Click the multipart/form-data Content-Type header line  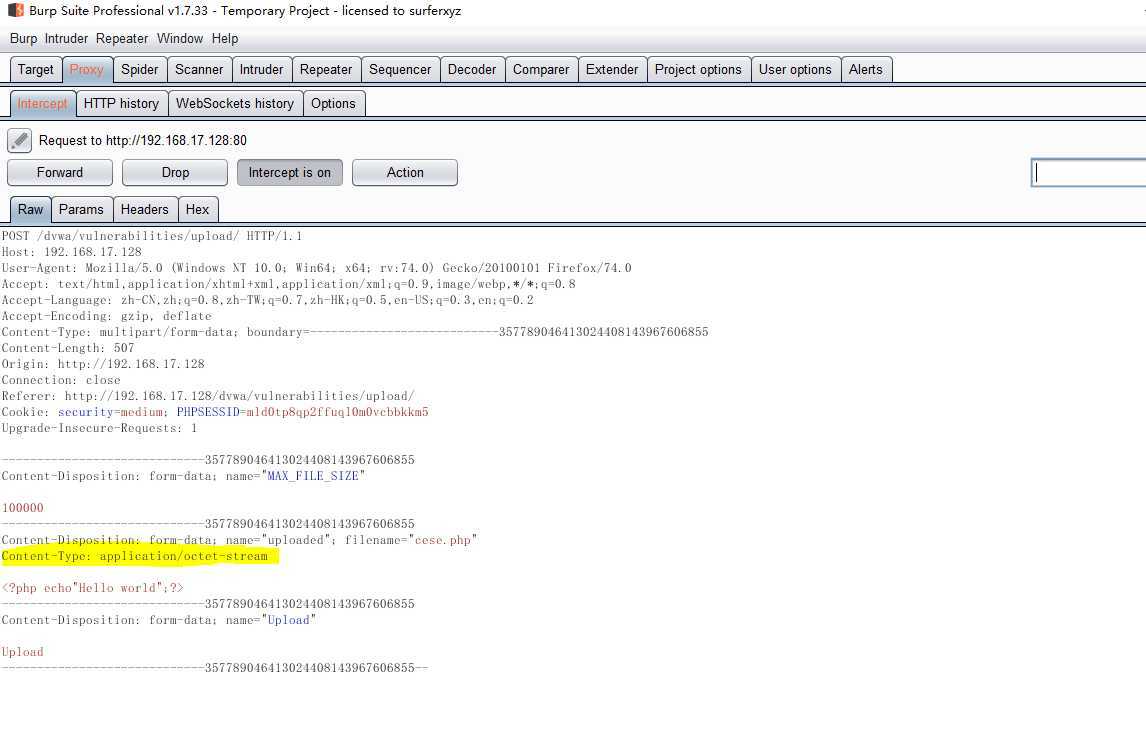(x=354, y=333)
